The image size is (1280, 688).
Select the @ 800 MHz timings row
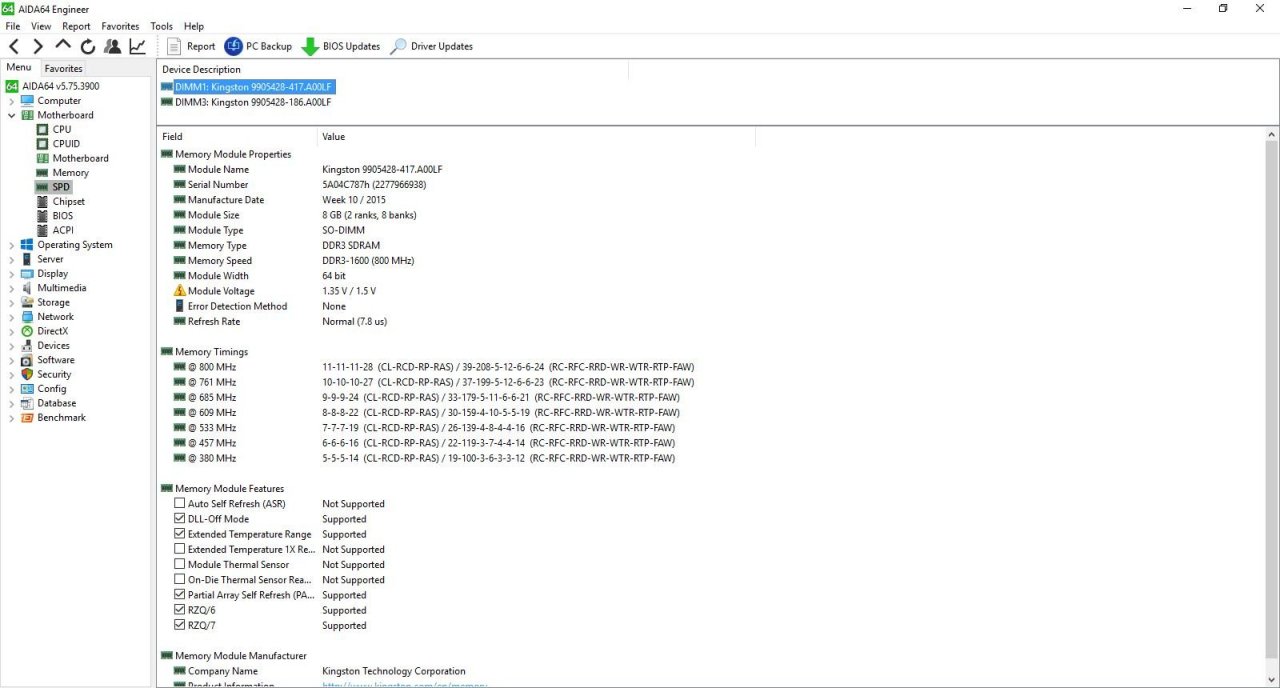pyautogui.click(x=434, y=367)
